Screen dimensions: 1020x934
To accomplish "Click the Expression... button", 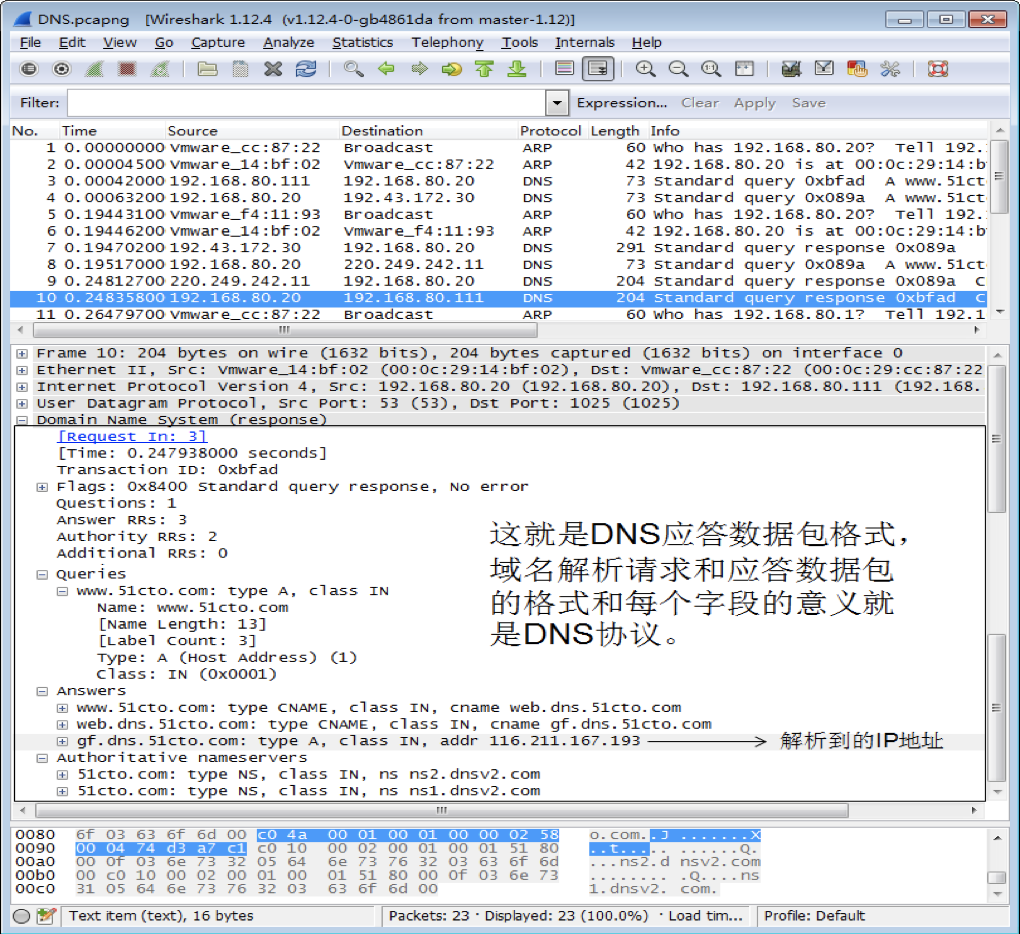I will click(x=621, y=103).
